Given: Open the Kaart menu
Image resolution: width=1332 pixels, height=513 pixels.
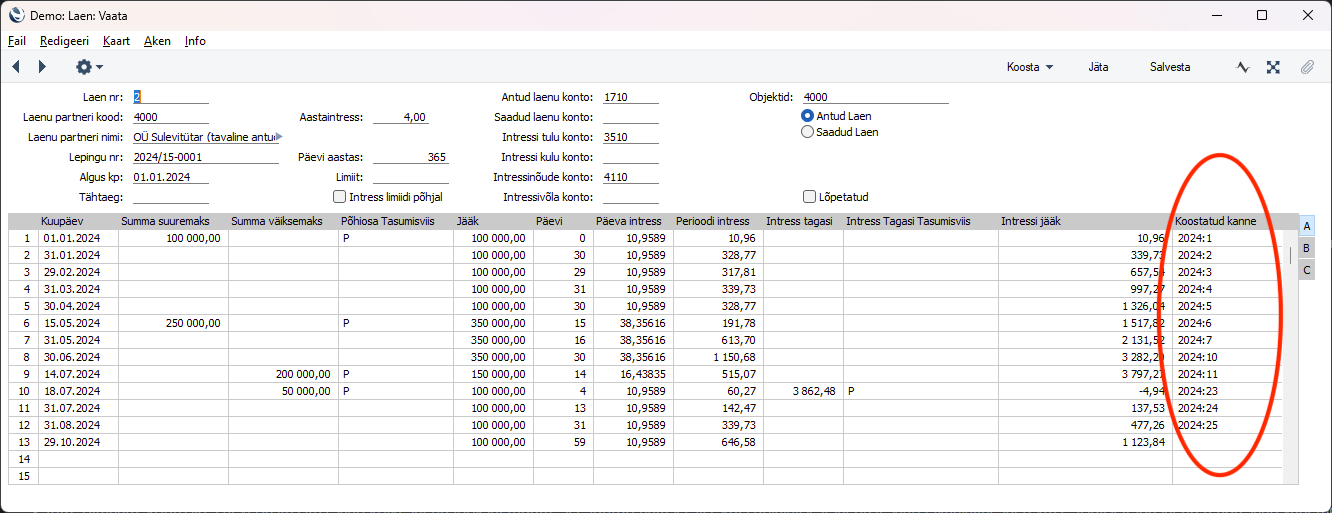Looking at the screenshot, I should coord(116,41).
